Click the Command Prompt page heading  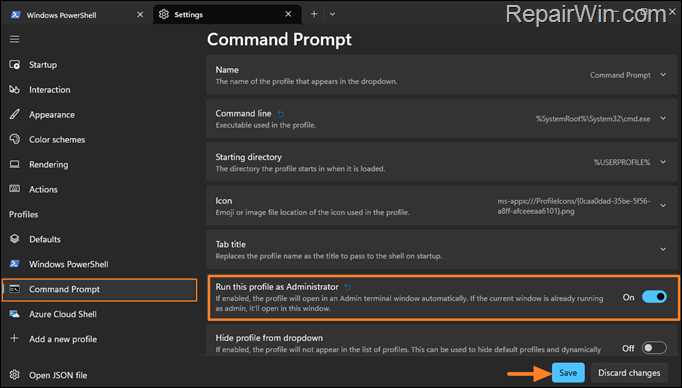coord(279,40)
